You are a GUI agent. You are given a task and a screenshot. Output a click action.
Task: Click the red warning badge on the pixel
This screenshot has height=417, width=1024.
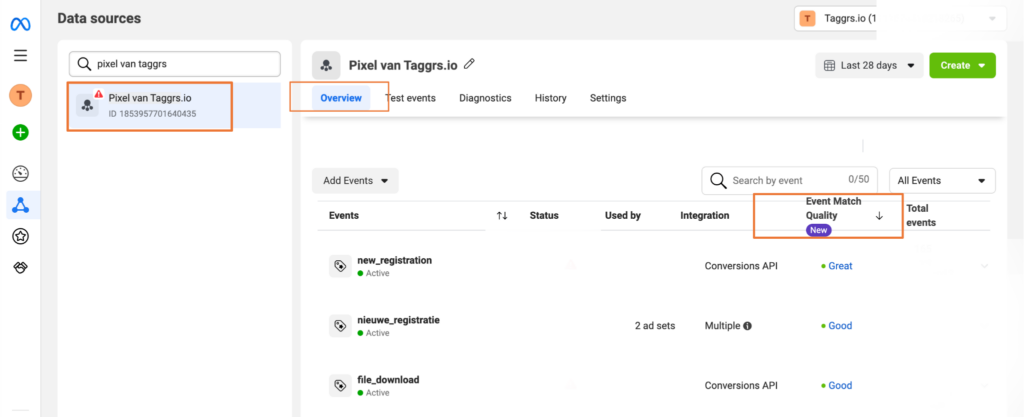pyautogui.click(x=99, y=94)
